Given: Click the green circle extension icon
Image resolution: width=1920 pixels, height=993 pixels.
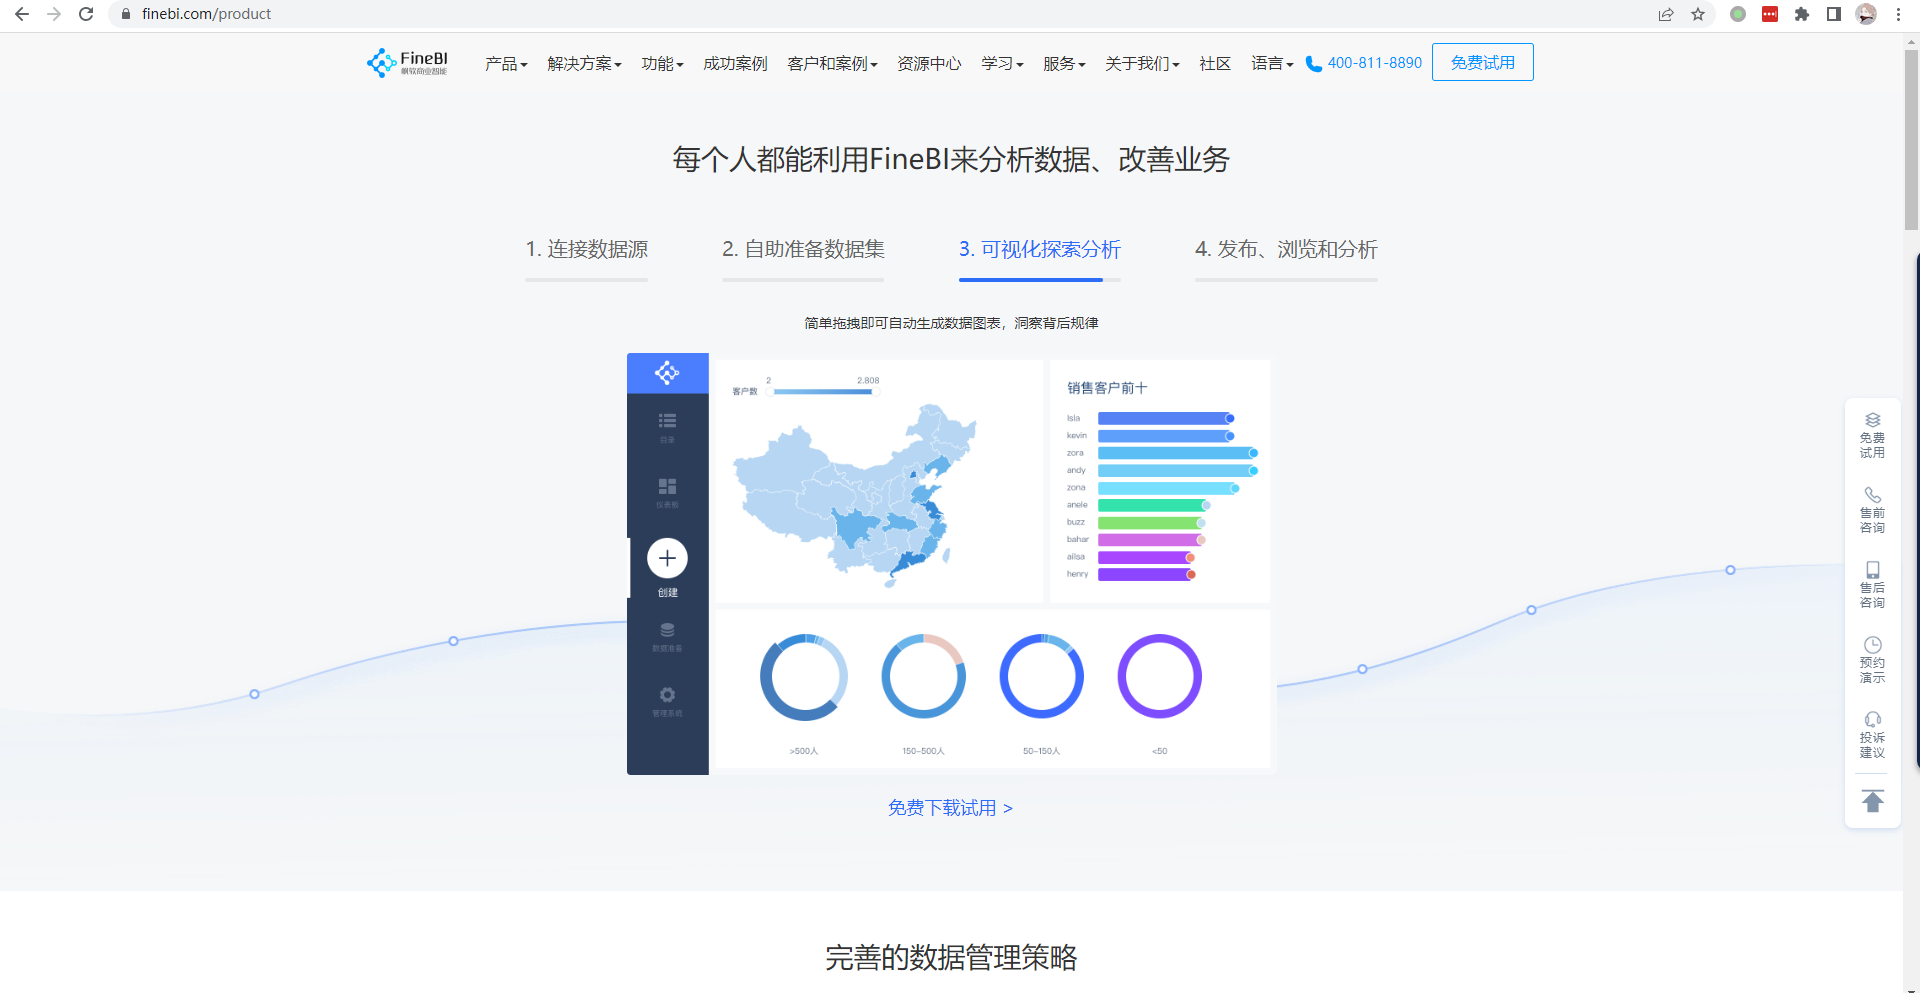Looking at the screenshot, I should pyautogui.click(x=1738, y=14).
